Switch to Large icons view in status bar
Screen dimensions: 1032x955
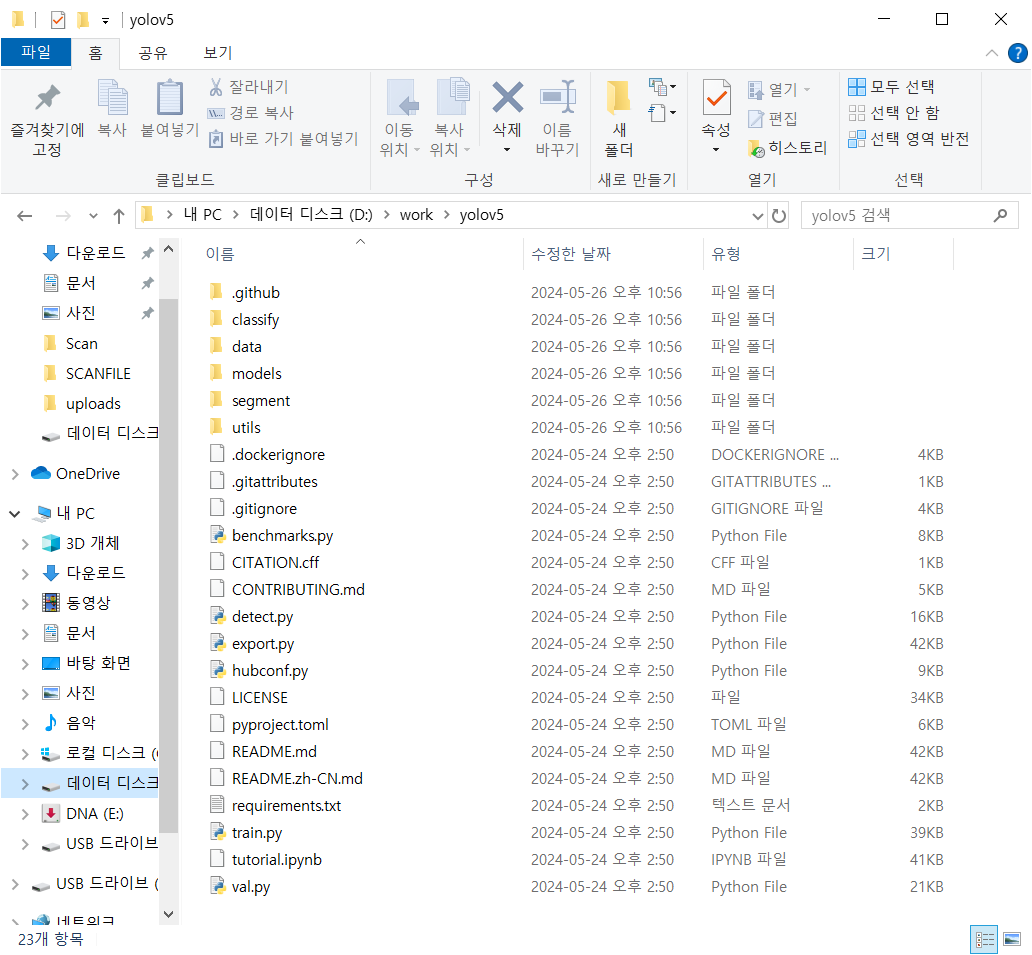coord(1012,939)
